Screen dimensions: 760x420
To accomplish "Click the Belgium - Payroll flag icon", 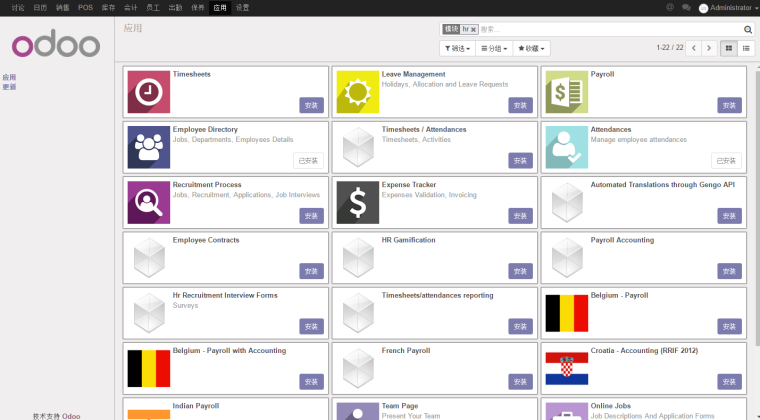I will pos(567,313).
